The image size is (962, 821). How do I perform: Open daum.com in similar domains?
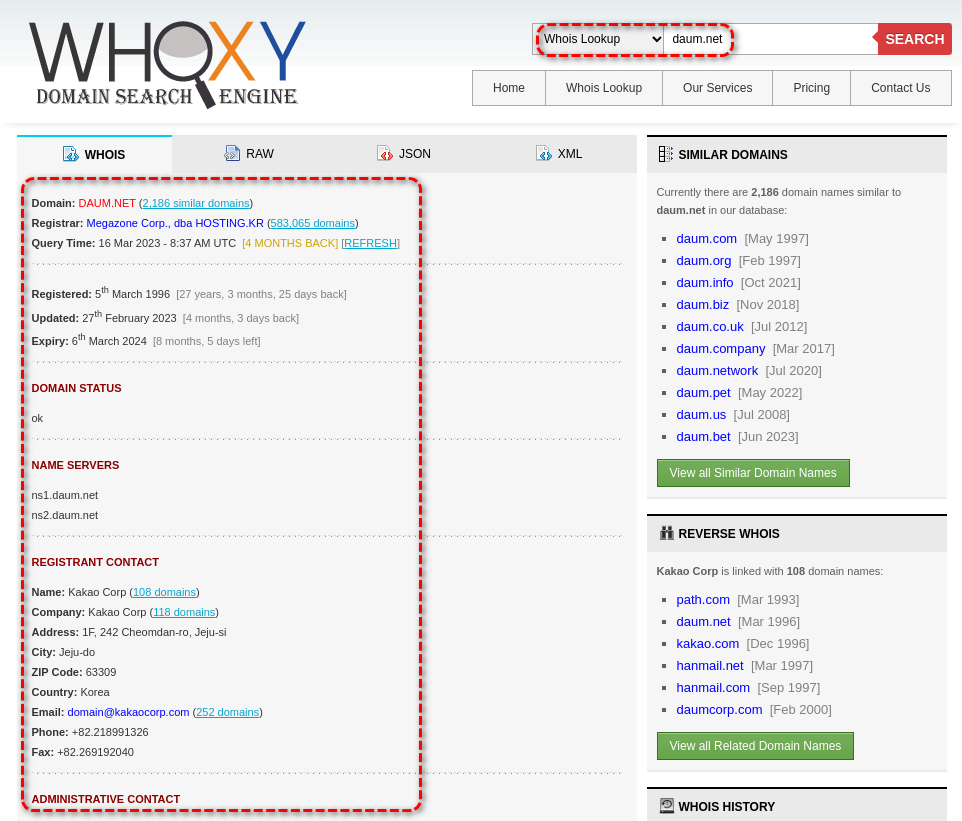(706, 239)
